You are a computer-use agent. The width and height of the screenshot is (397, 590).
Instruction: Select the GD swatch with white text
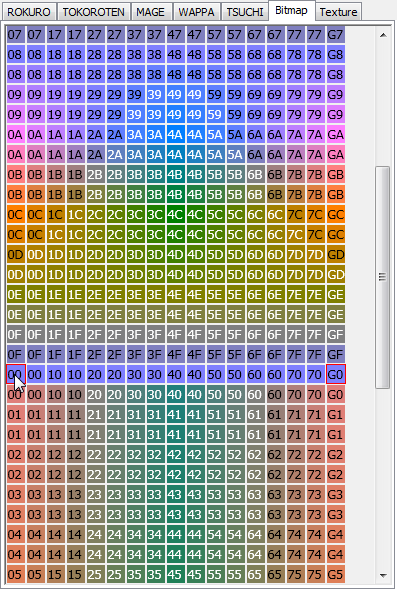point(335,275)
